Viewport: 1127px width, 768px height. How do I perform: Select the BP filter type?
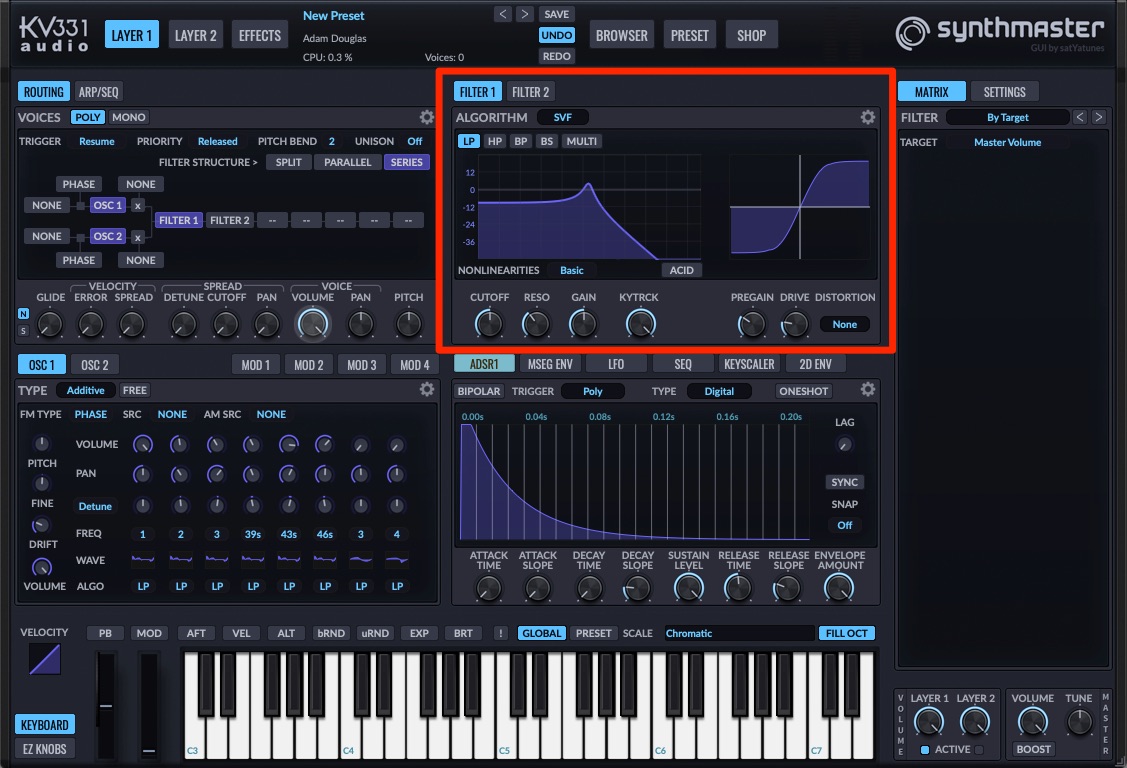[520, 142]
